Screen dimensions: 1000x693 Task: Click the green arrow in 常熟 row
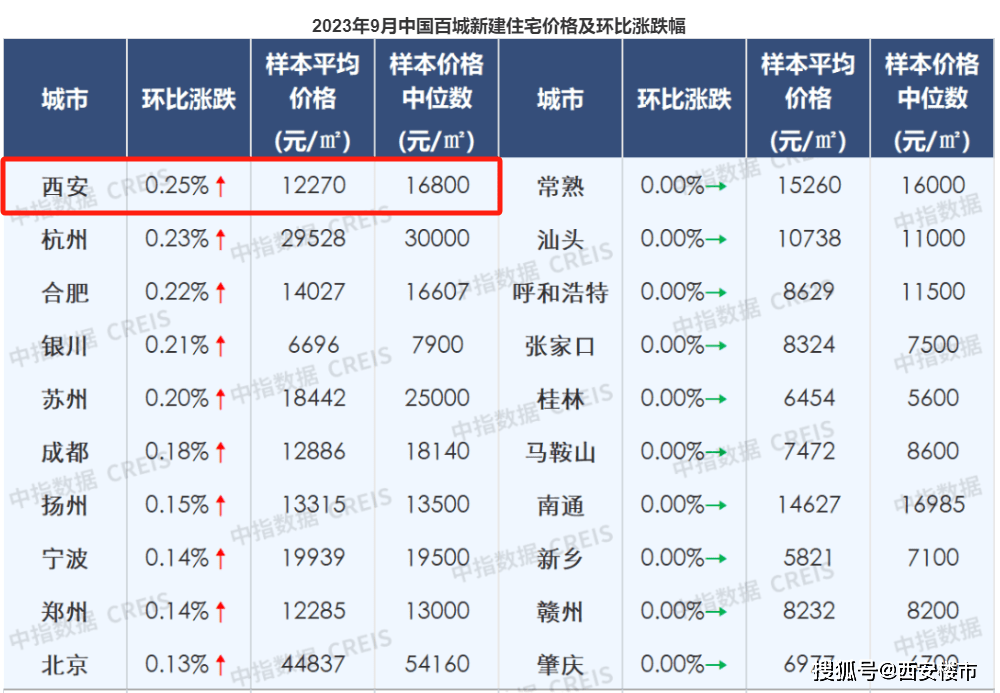point(715,186)
